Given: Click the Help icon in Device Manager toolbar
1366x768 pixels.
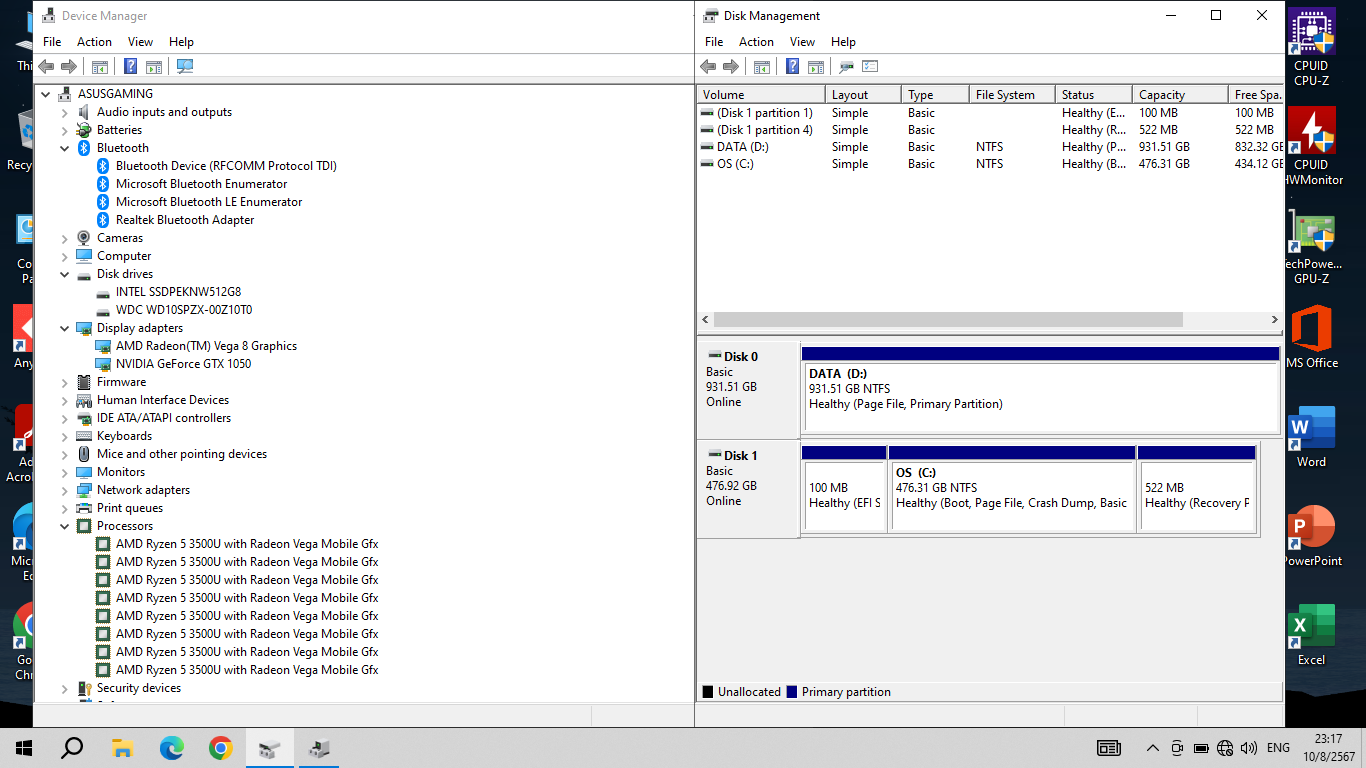Looking at the screenshot, I should (130, 66).
